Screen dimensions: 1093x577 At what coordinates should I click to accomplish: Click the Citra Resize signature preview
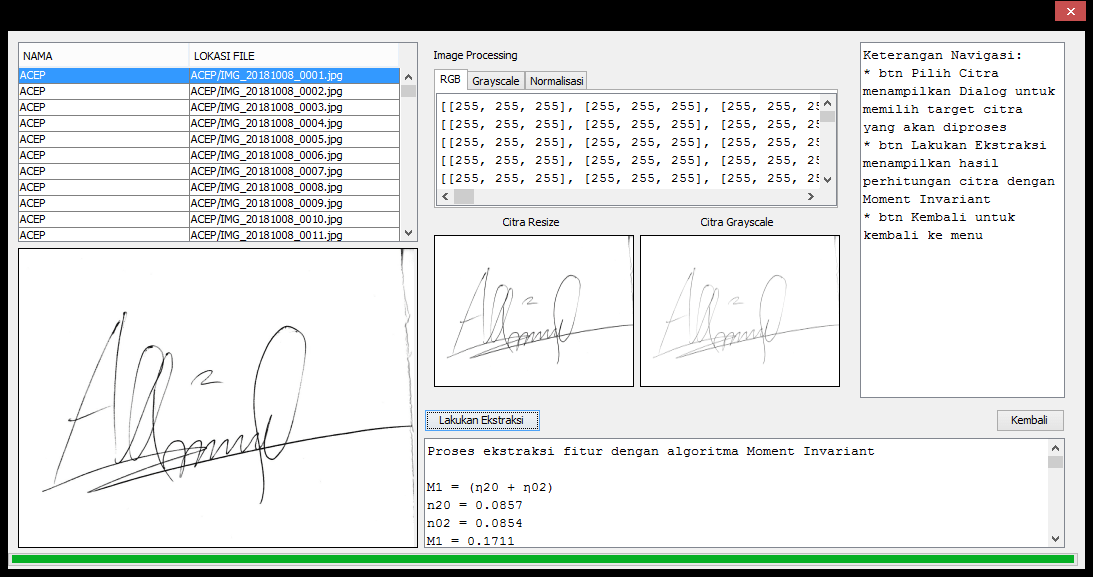(x=533, y=311)
